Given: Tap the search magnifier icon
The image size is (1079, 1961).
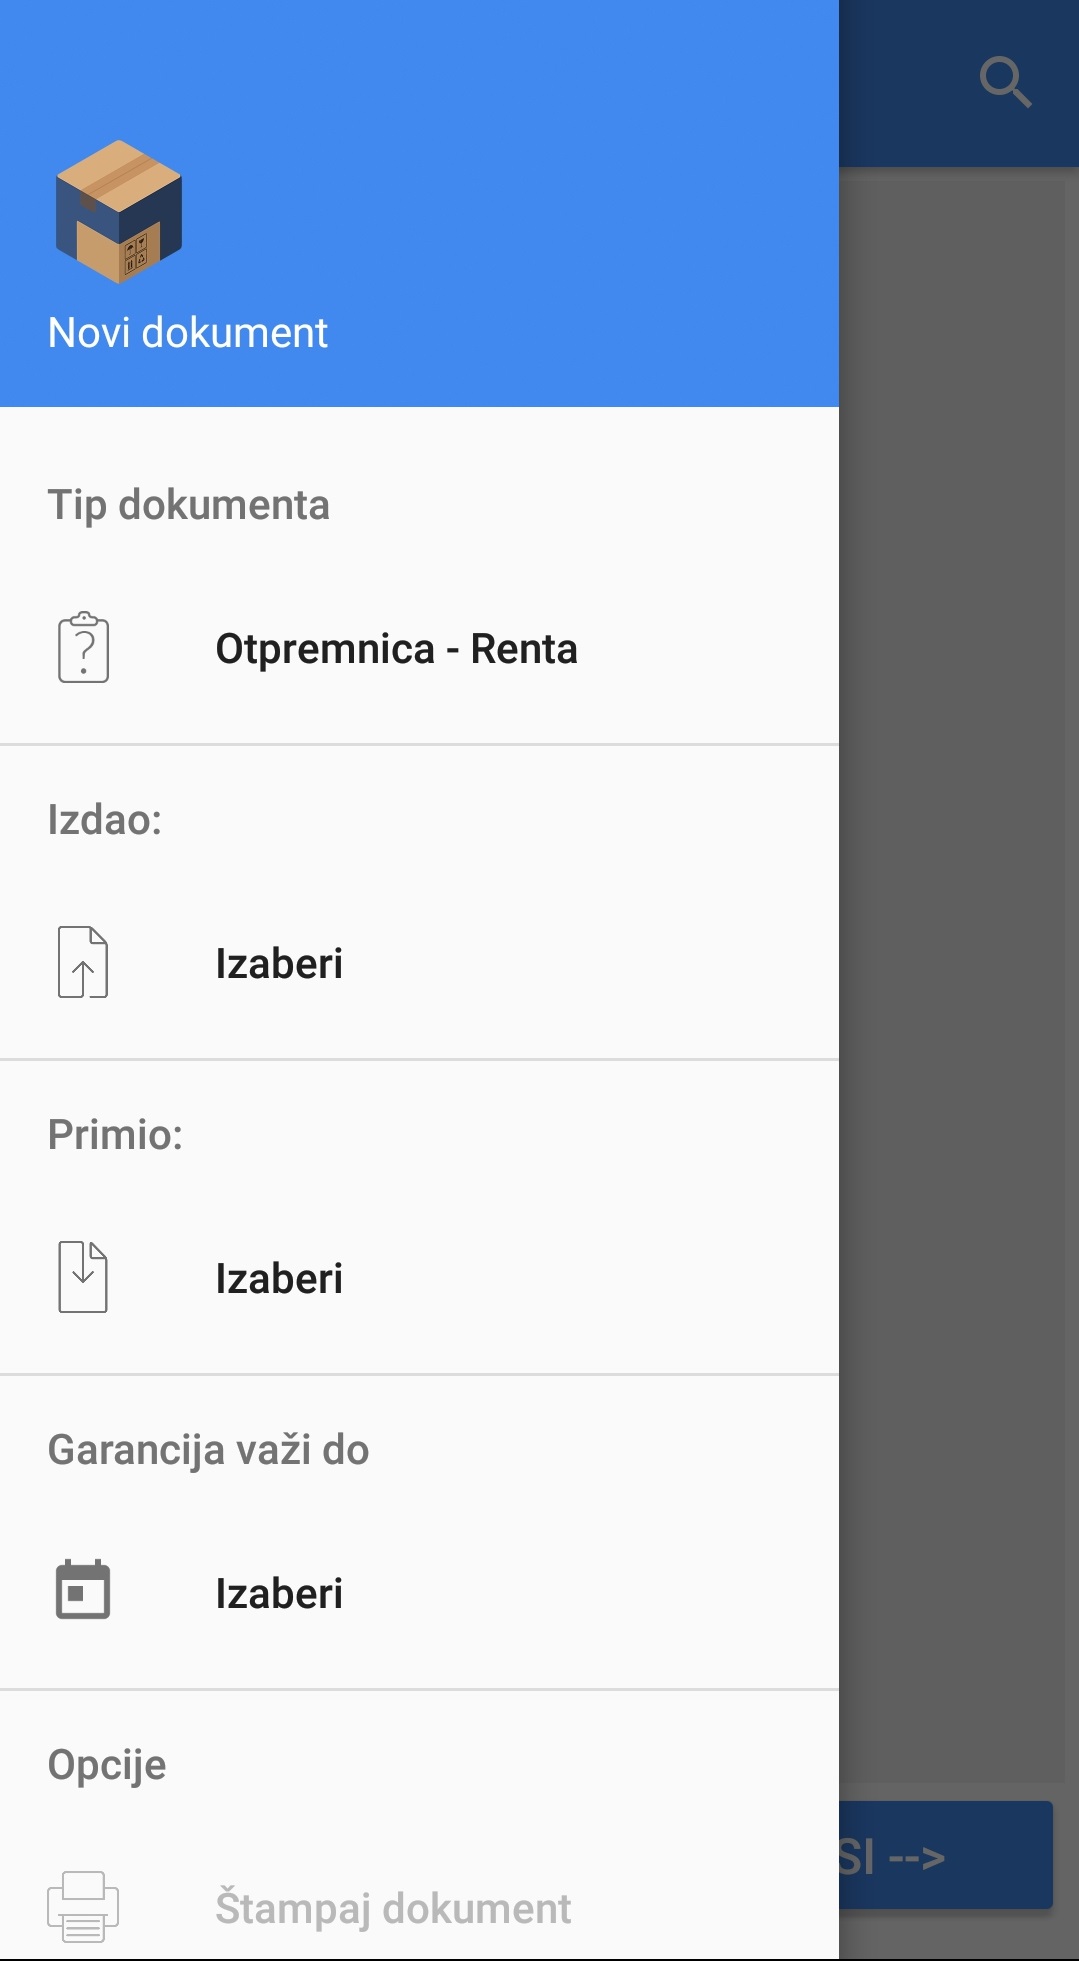Looking at the screenshot, I should (x=1004, y=82).
